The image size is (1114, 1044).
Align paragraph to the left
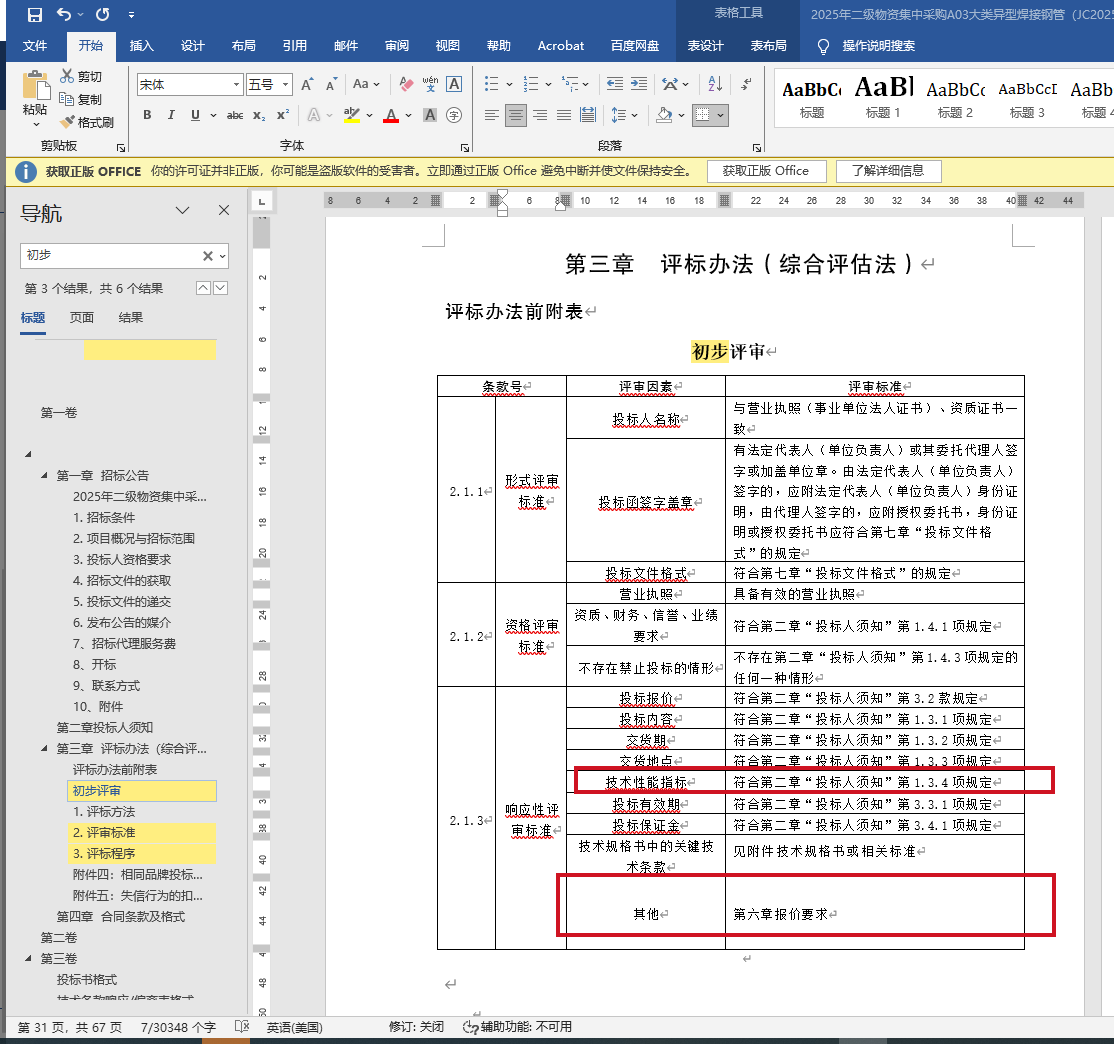[x=492, y=115]
